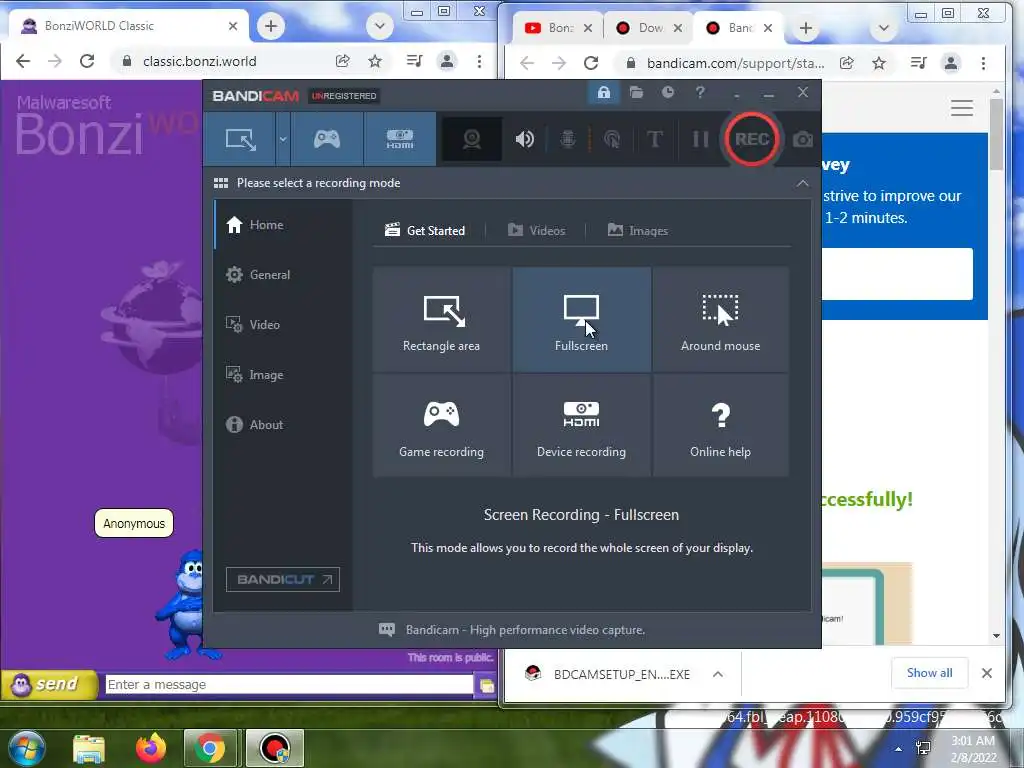Viewport: 1024px width, 768px height.
Task: Click Show all downloads
Action: (x=929, y=673)
